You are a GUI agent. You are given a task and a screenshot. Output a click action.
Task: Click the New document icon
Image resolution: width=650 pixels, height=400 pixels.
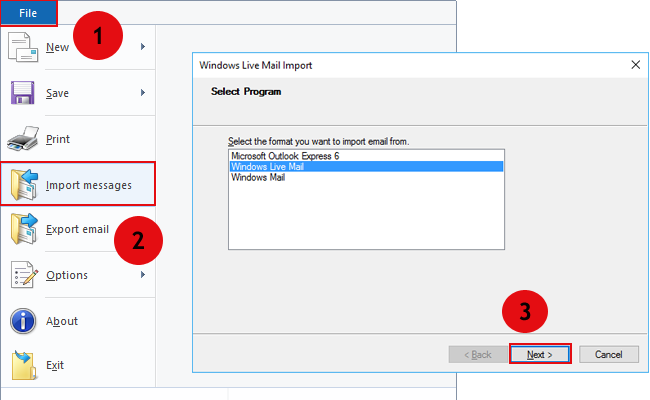23,47
